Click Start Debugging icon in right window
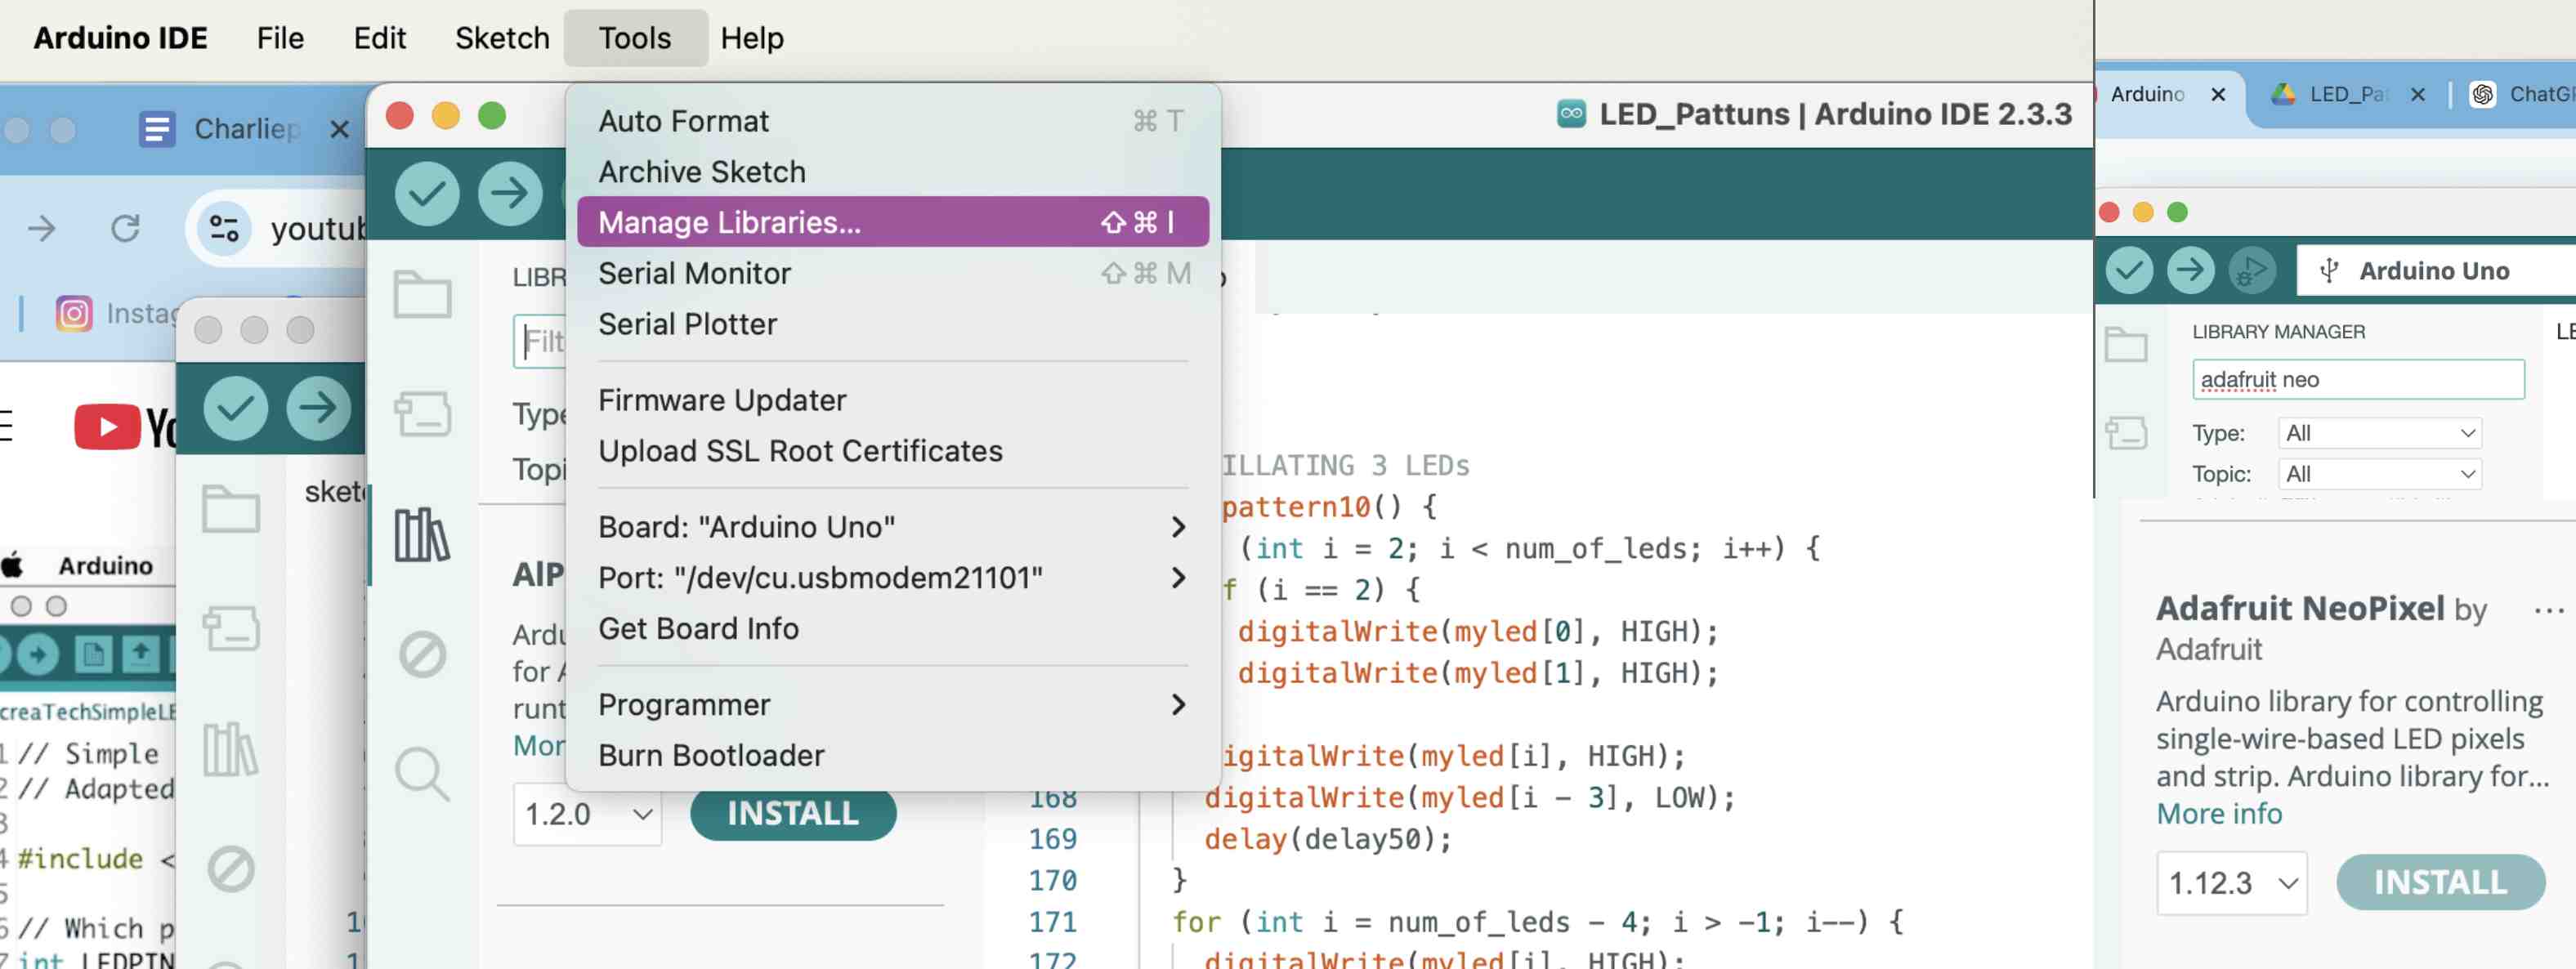The image size is (2576, 969). click(2252, 270)
